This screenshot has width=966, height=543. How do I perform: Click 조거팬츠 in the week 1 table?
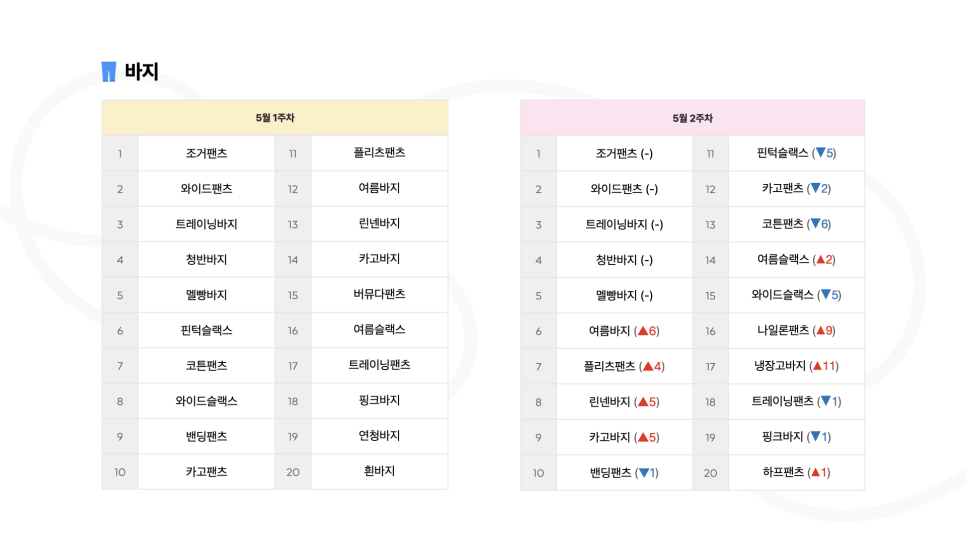(206, 154)
